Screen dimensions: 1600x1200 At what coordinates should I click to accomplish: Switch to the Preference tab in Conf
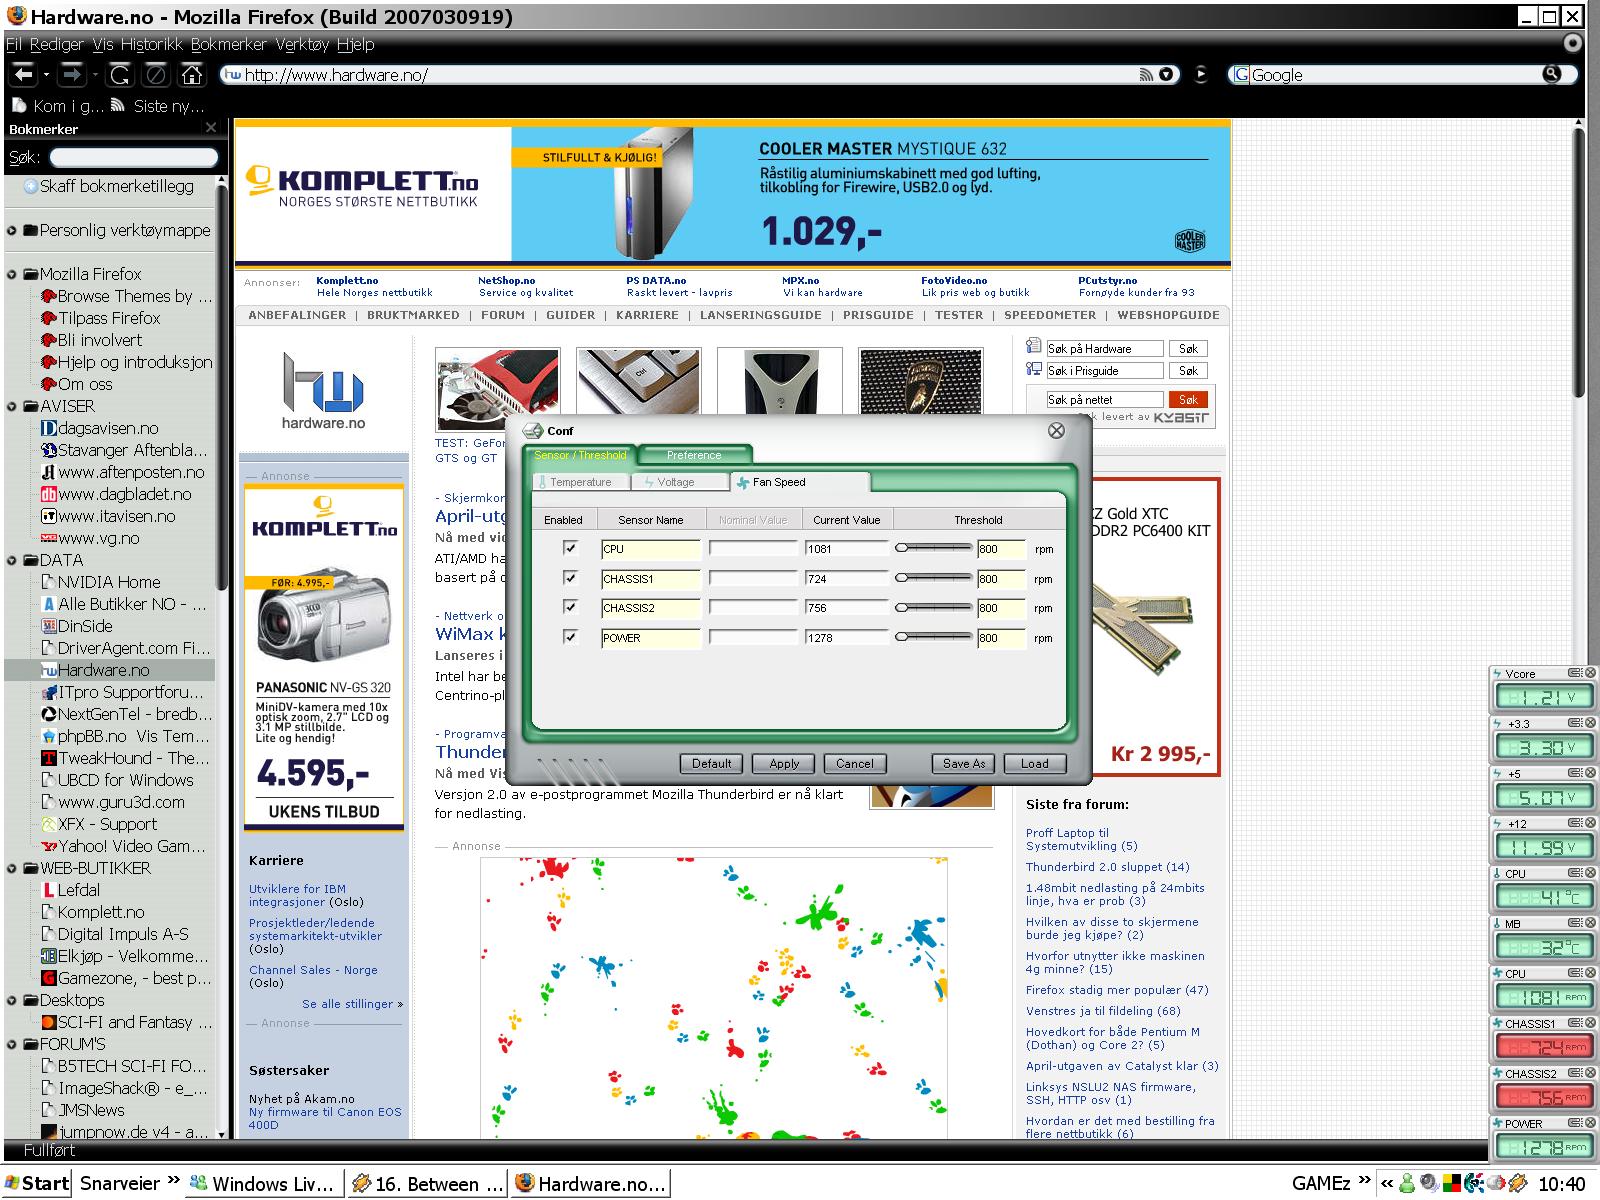[694, 455]
